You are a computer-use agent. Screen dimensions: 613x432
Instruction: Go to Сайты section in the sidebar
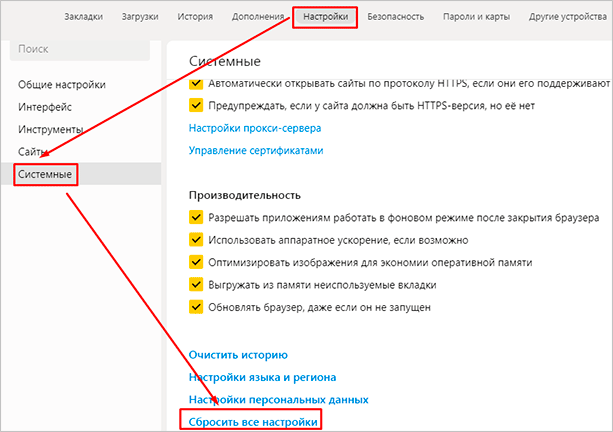(32, 152)
